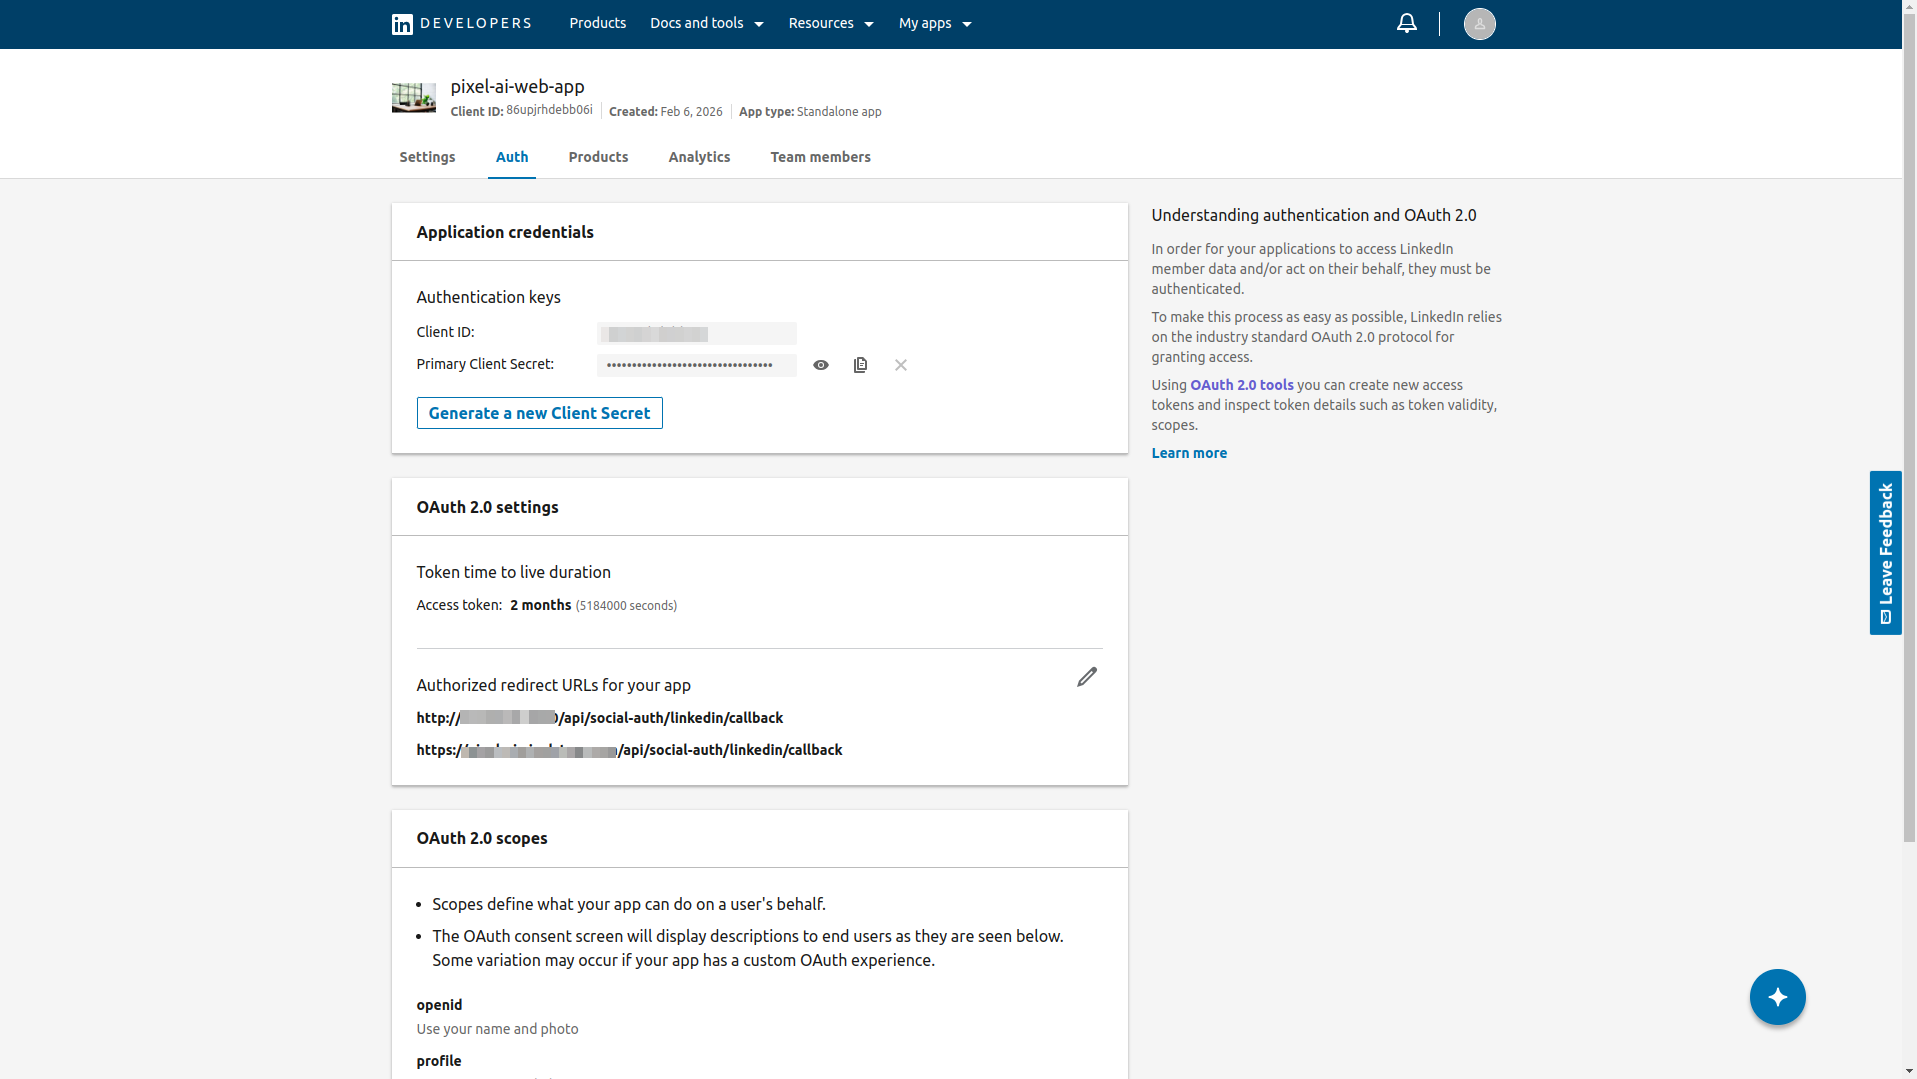This screenshot has width=1917, height=1079.
Task: Open Products in the top navigation
Action: click(x=598, y=23)
